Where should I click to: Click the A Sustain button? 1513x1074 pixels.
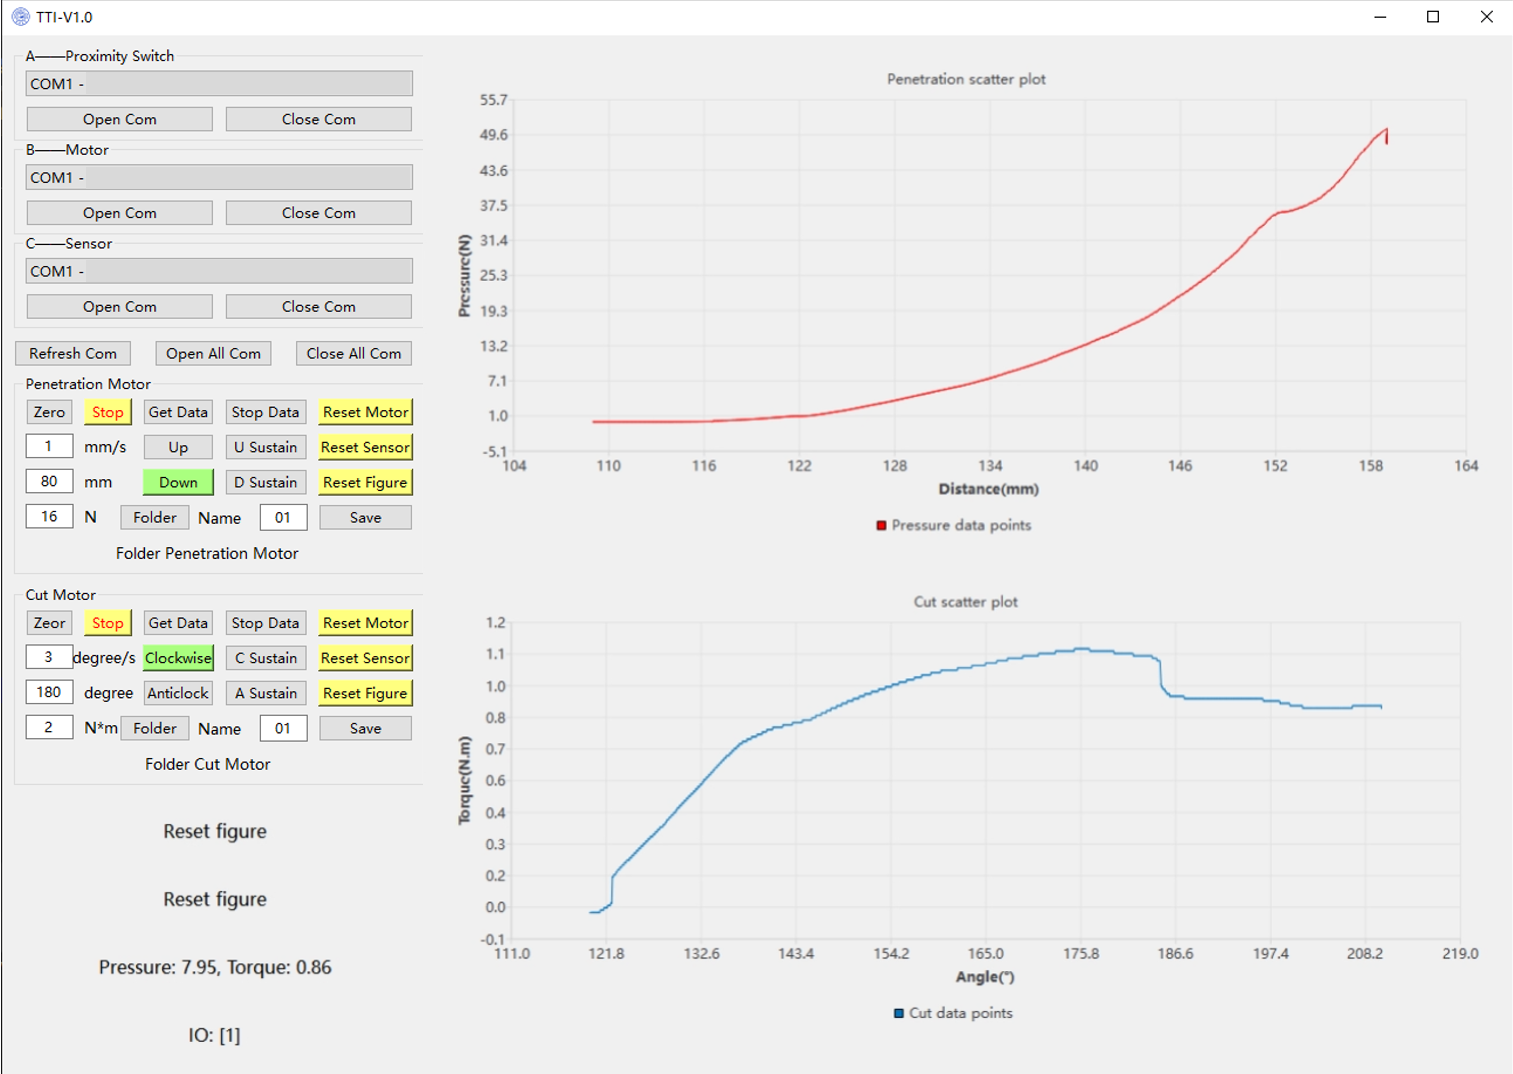[265, 693]
